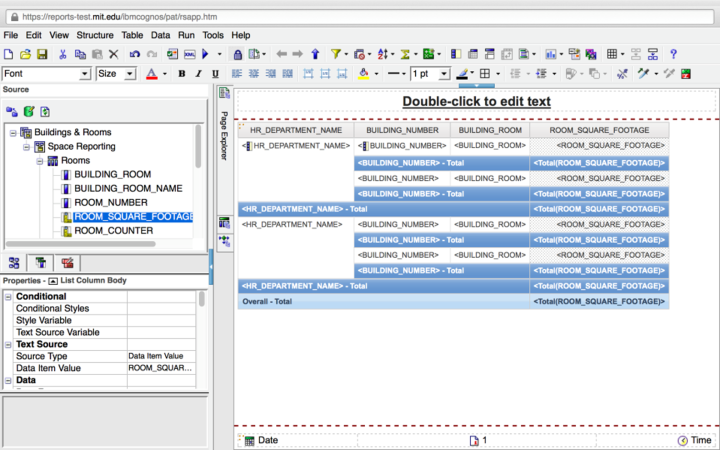Click the Filter funnel icon
720x450 pixels.
click(336, 54)
